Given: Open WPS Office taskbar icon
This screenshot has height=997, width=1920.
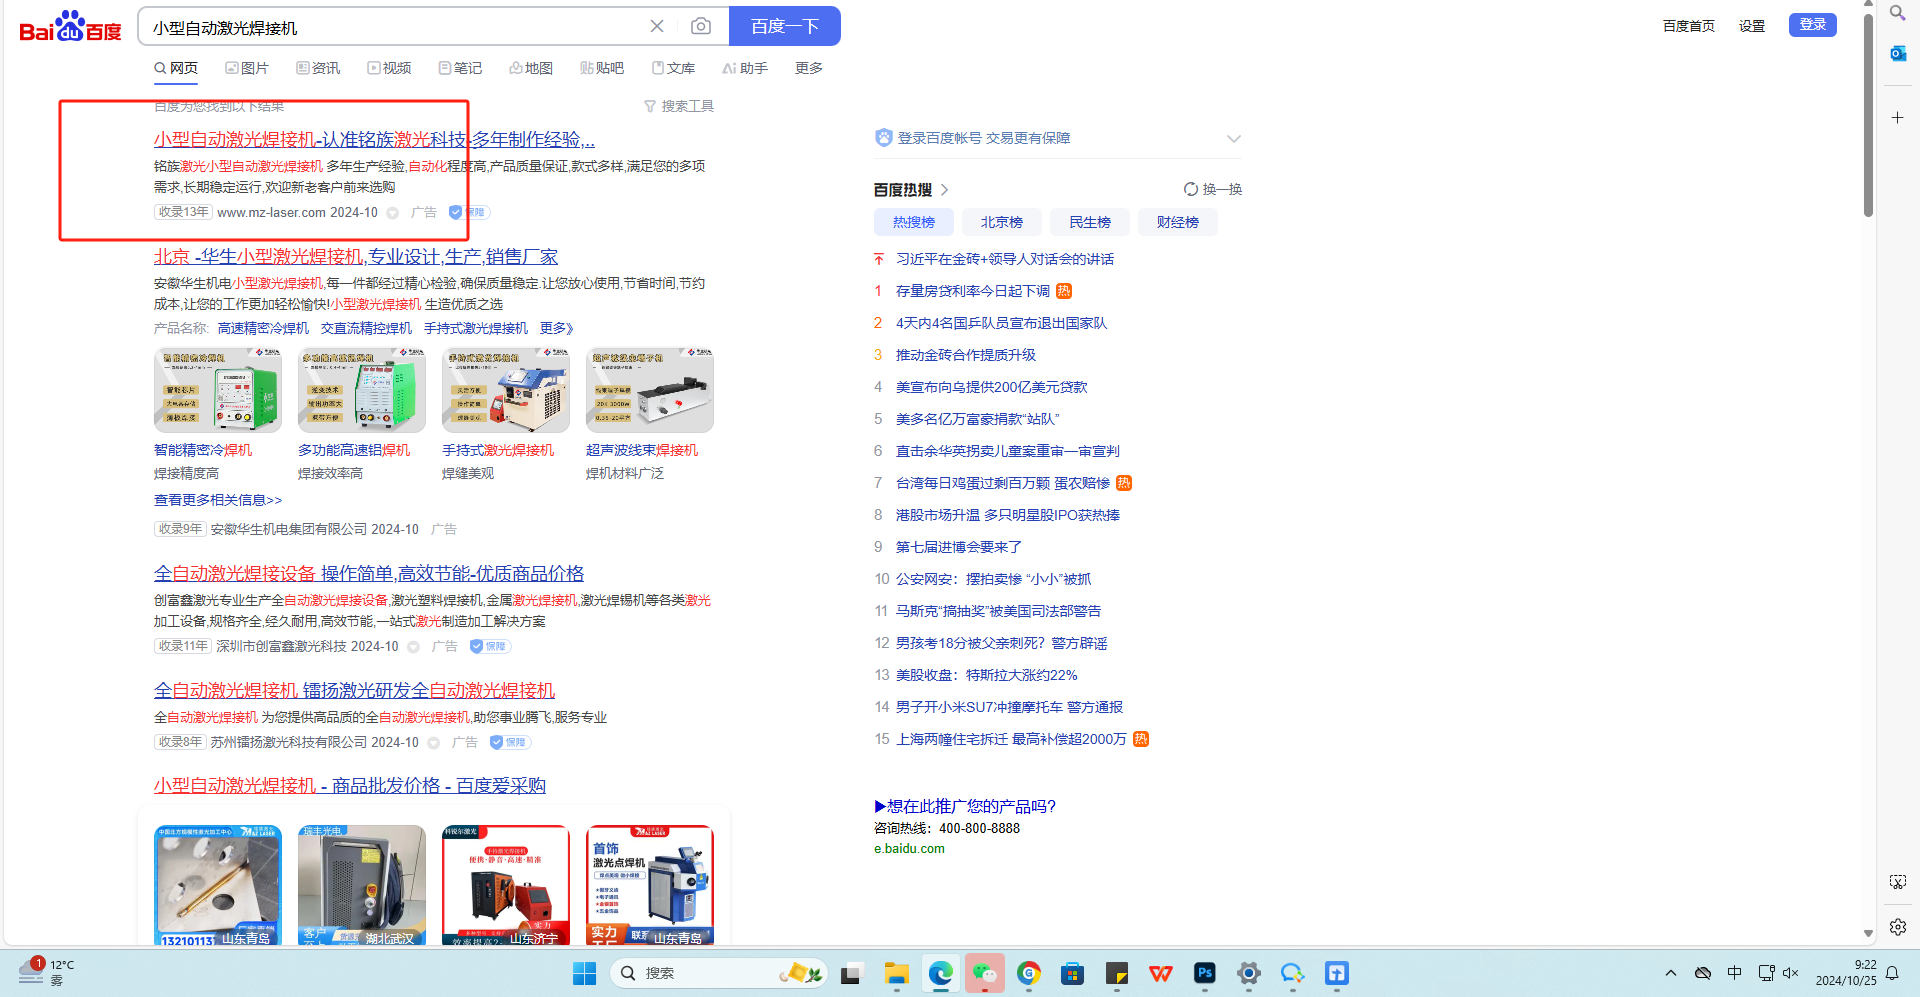Looking at the screenshot, I should [x=1161, y=973].
